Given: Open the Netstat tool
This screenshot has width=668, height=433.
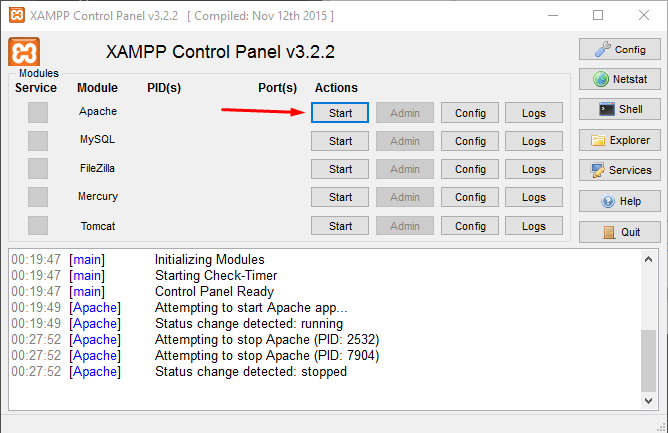Looking at the screenshot, I should 619,79.
